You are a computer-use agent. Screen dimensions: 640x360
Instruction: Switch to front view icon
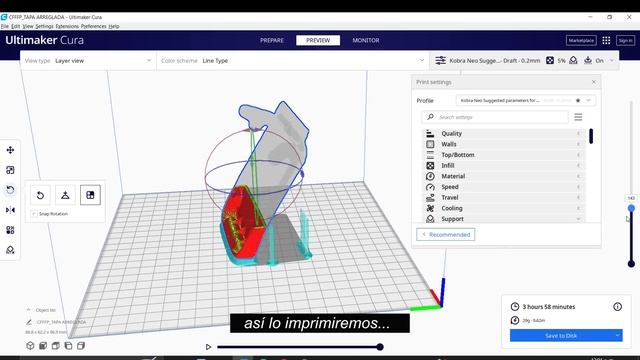coord(43,346)
